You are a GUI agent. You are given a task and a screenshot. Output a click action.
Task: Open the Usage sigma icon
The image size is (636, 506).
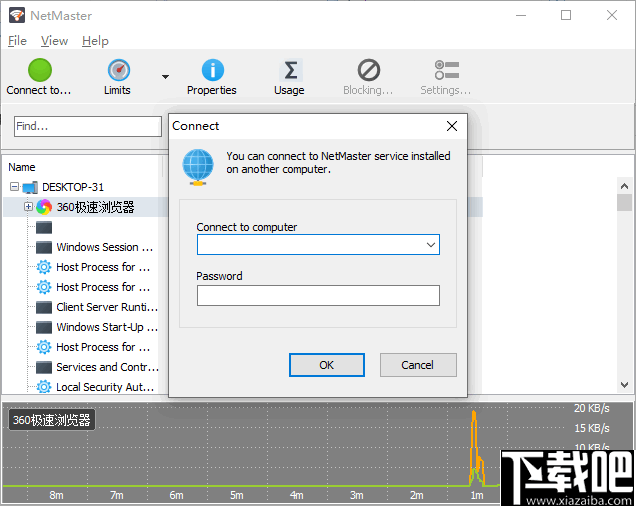pos(290,70)
